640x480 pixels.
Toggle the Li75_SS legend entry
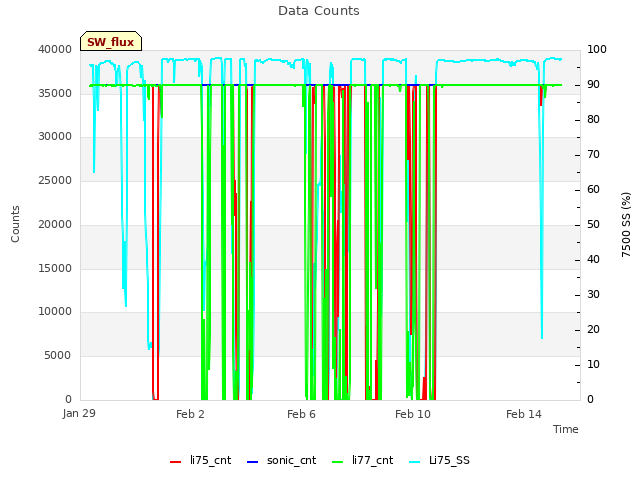pyautogui.click(x=440, y=460)
